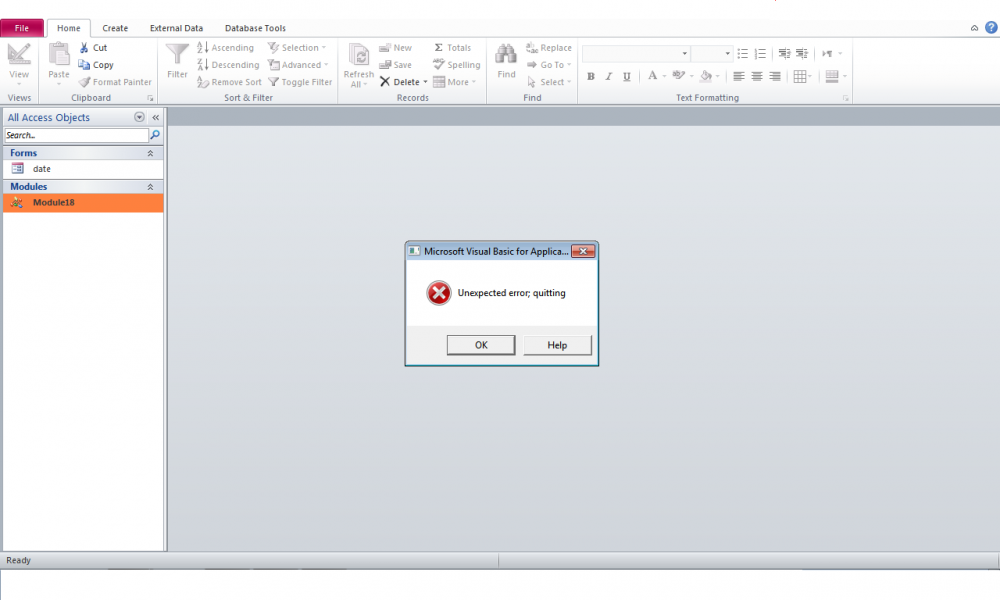Click OK in the error dialog
The width and height of the screenshot is (1000, 600).
[x=481, y=345]
